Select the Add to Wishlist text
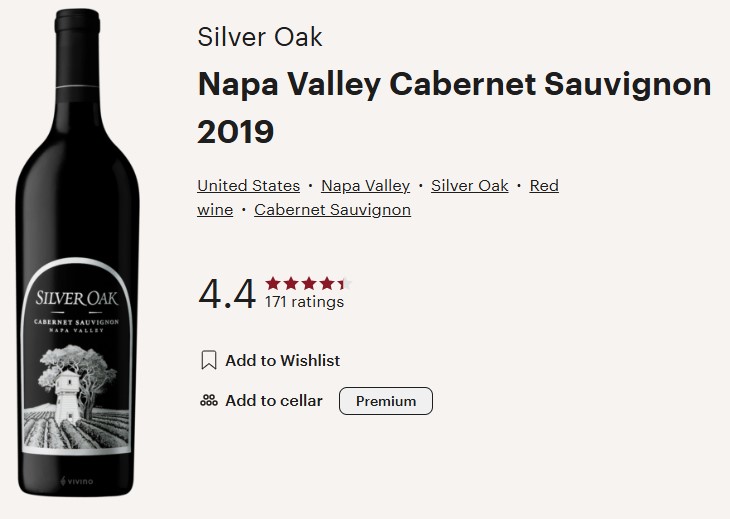The height and width of the screenshot is (519, 730). (282, 360)
